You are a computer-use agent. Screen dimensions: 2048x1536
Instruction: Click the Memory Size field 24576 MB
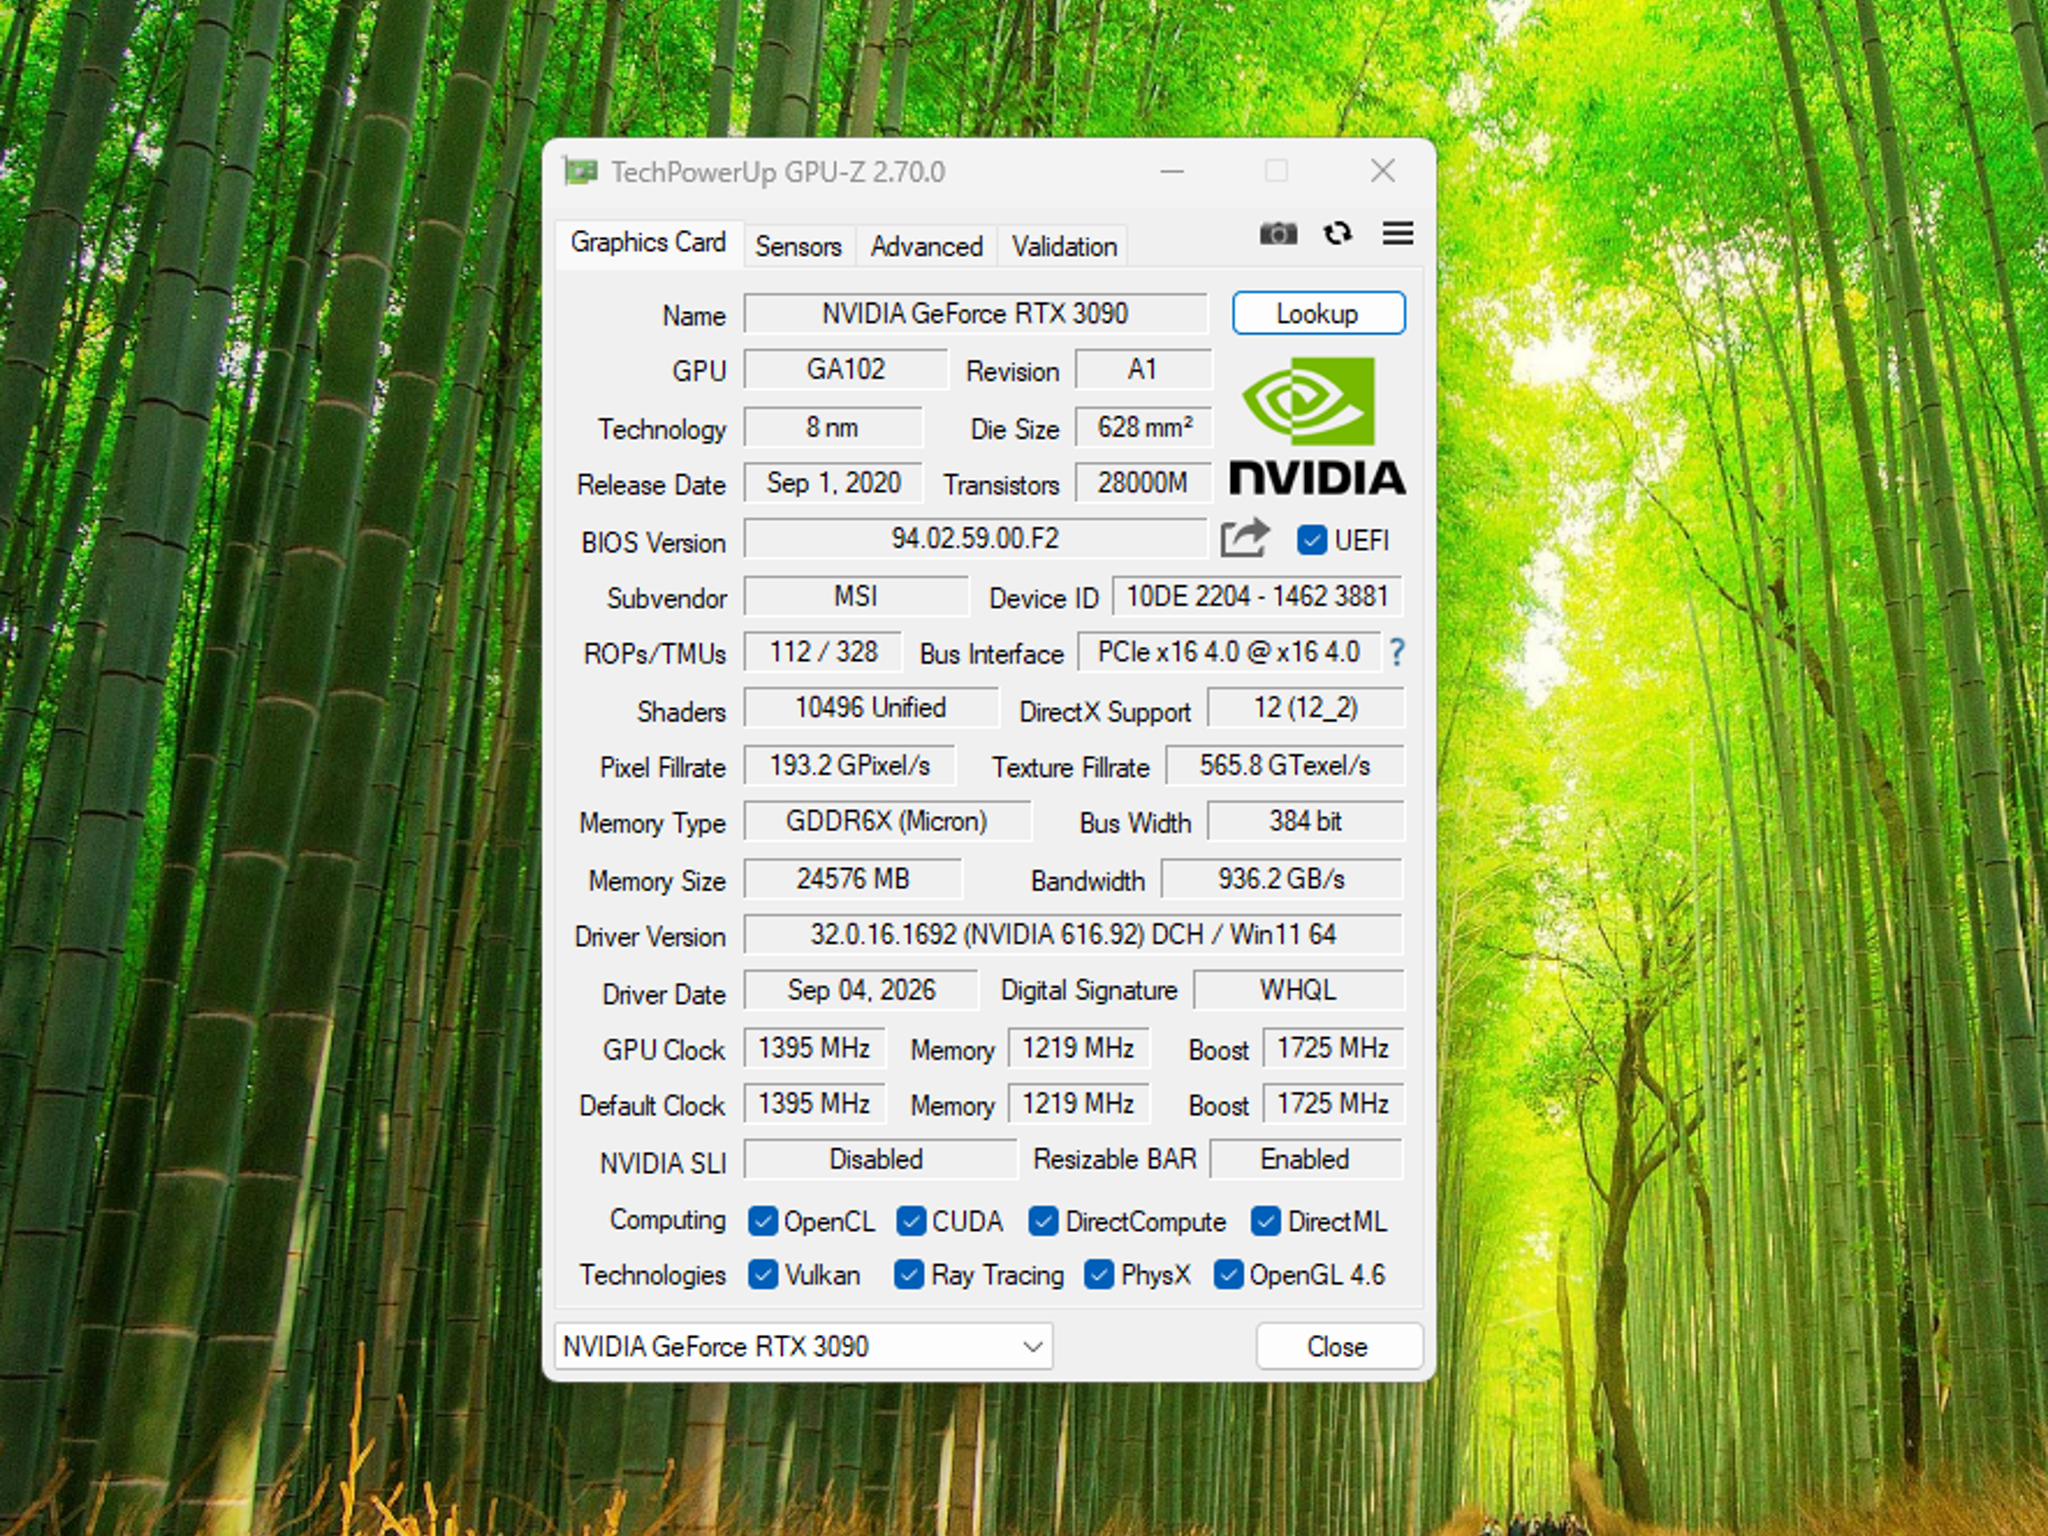[x=853, y=878]
